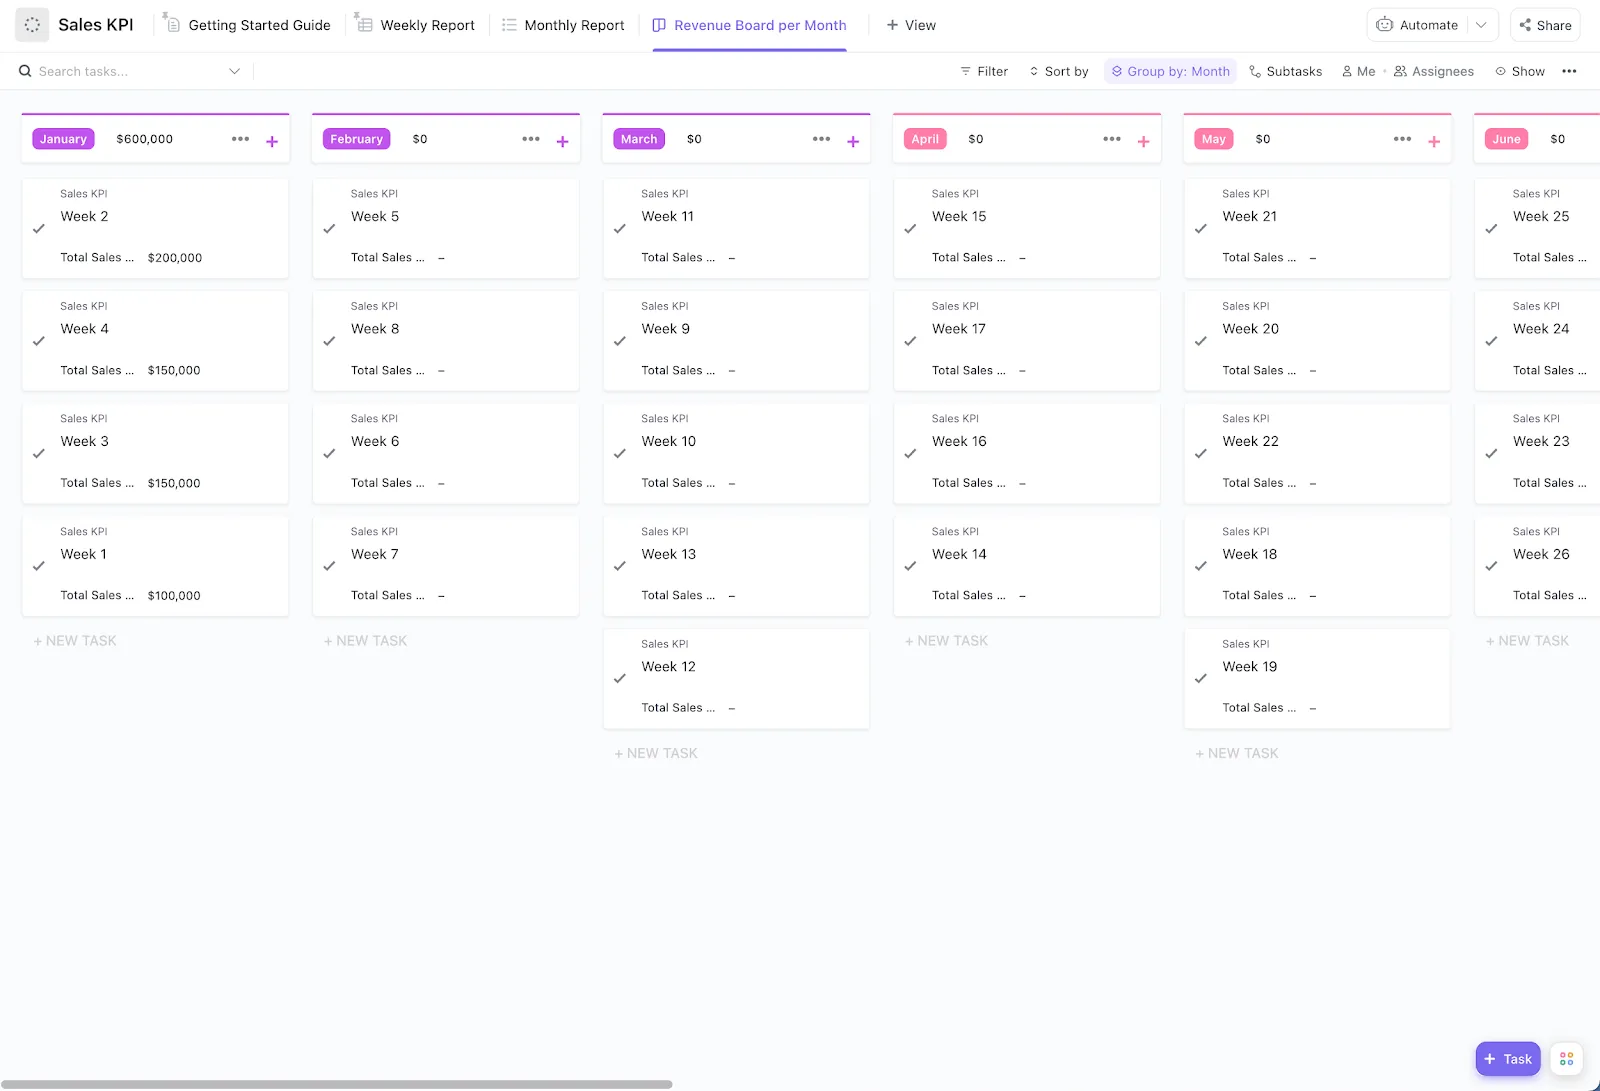The image size is (1600, 1091).
Task: Open the three-dot menu for May column
Action: click(1402, 139)
